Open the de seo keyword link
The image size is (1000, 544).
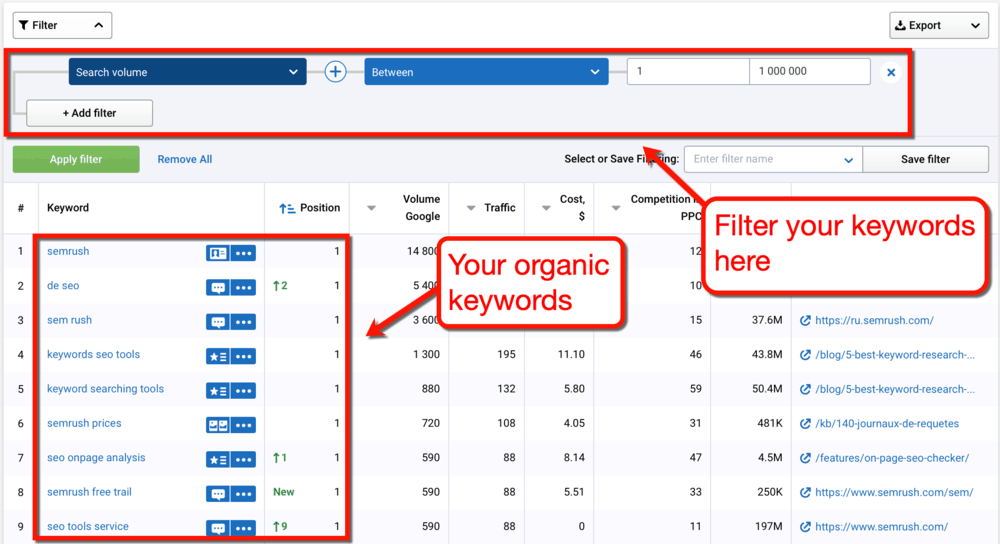tap(63, 286)
